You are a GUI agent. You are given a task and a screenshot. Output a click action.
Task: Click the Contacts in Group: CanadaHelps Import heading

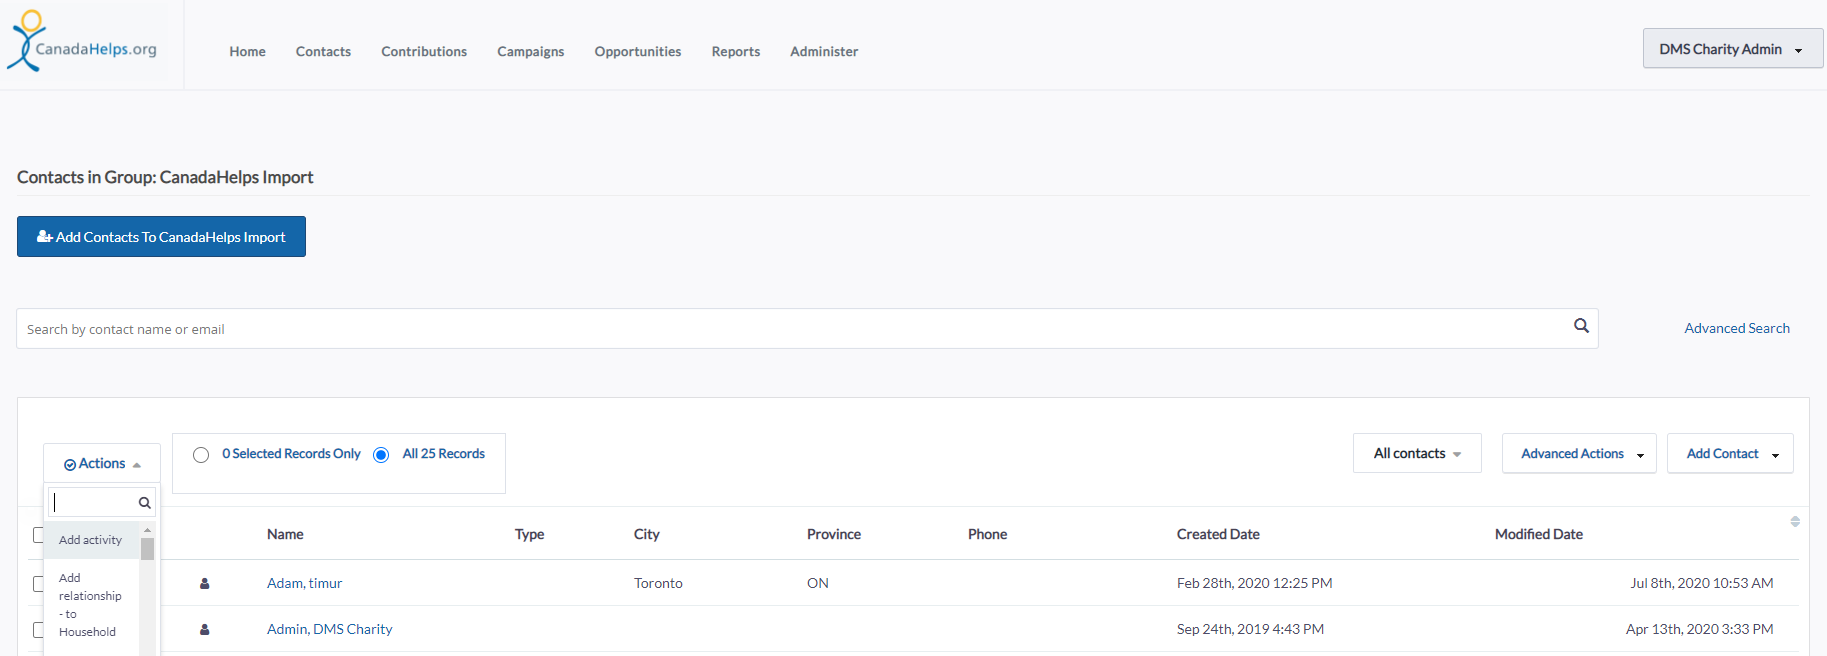coord(165,177)
